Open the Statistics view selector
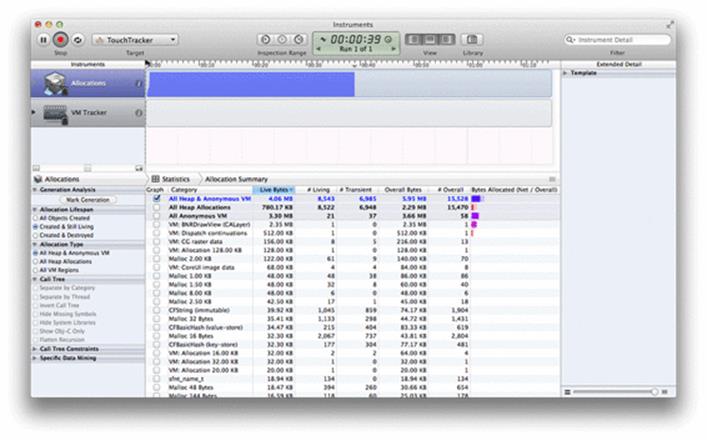 [x=175, y=179]
